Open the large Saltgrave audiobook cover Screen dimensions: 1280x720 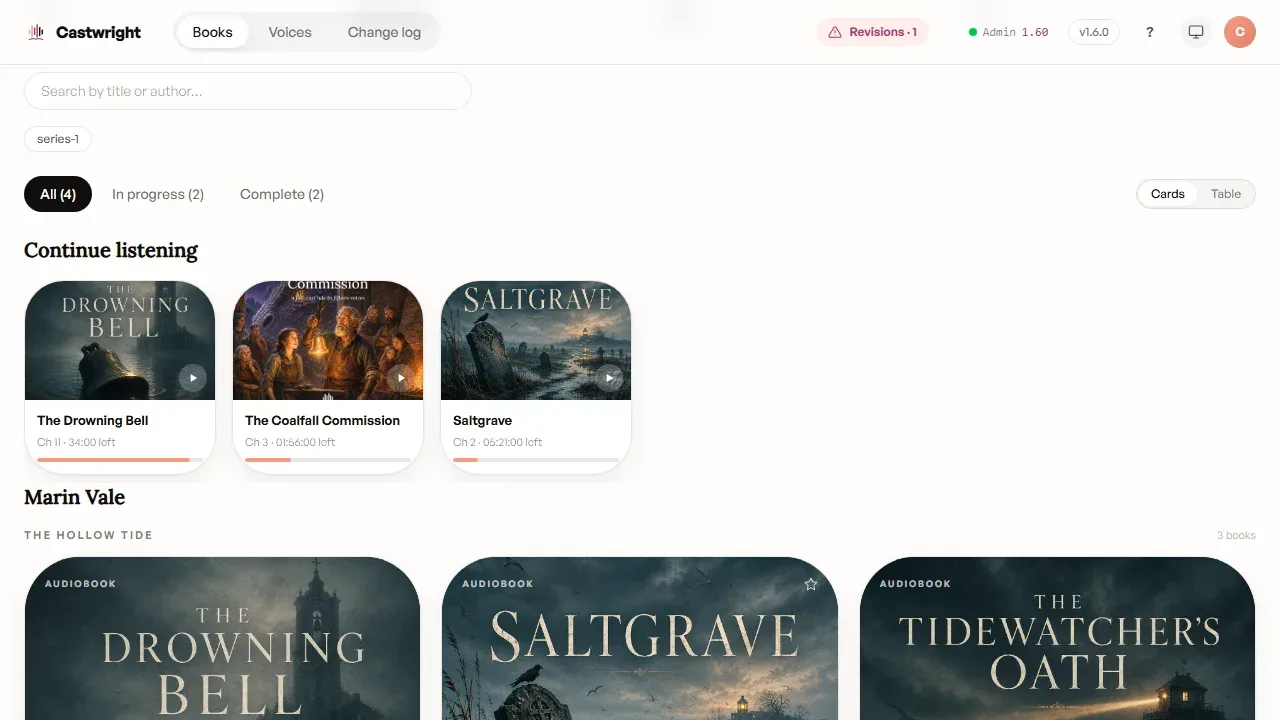pyautogui.click(x=640, y=638)
